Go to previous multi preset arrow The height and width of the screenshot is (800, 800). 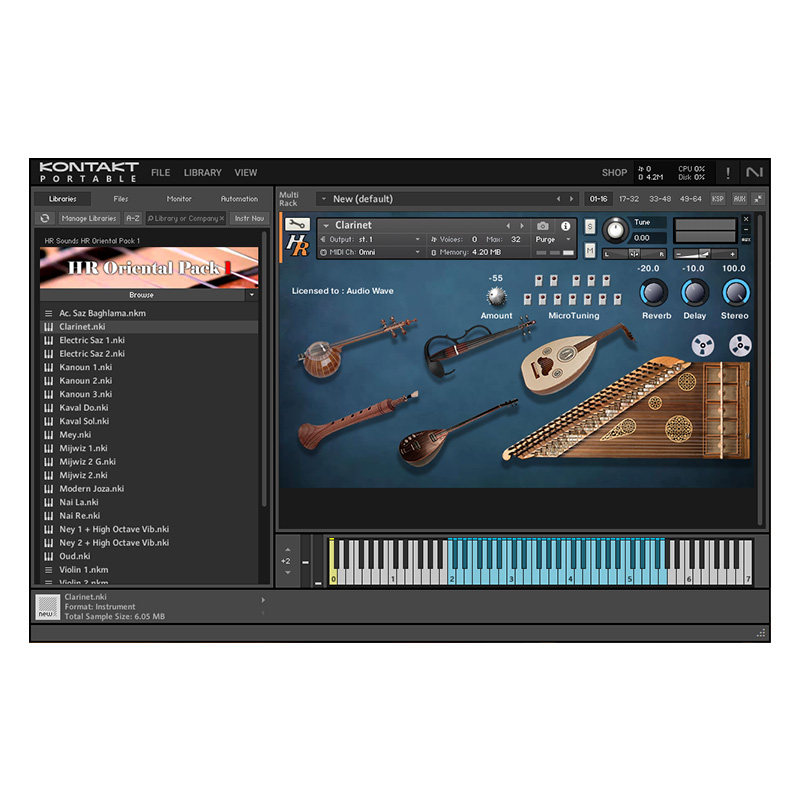pyautogui.click(x=558, y=199)
